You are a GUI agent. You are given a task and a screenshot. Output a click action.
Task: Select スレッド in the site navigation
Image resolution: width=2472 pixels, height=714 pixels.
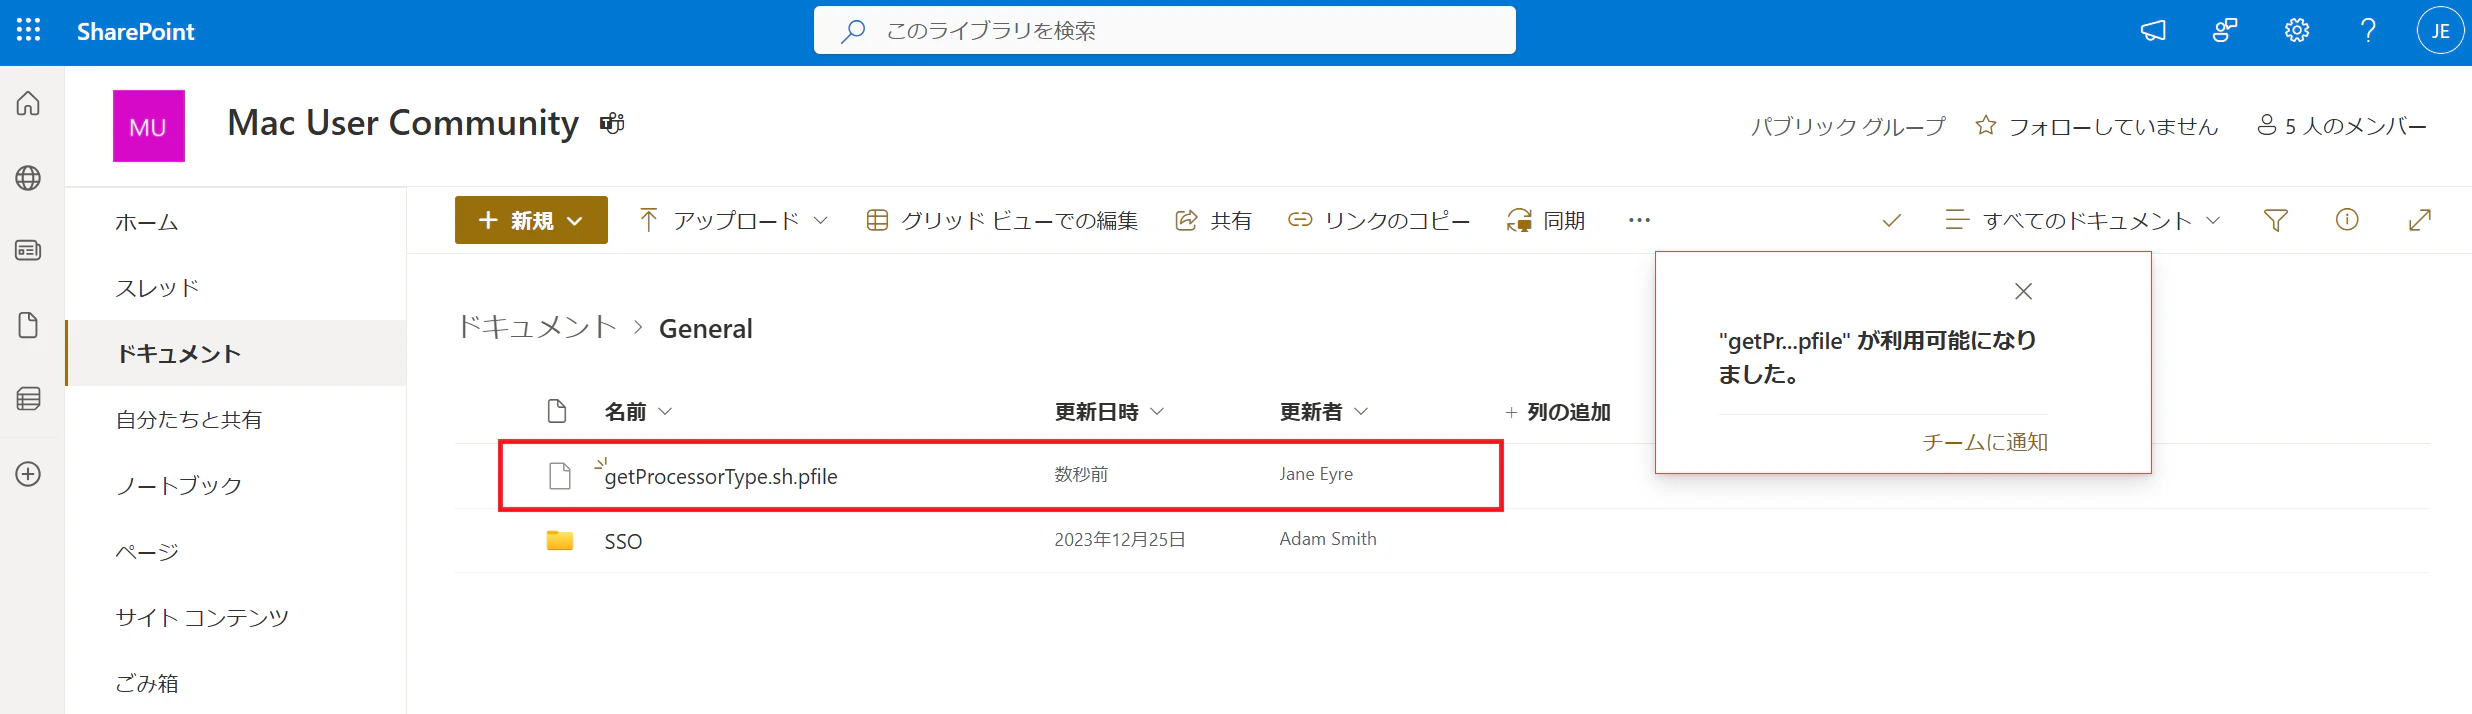pyautogui.click(x=157, y=288)
